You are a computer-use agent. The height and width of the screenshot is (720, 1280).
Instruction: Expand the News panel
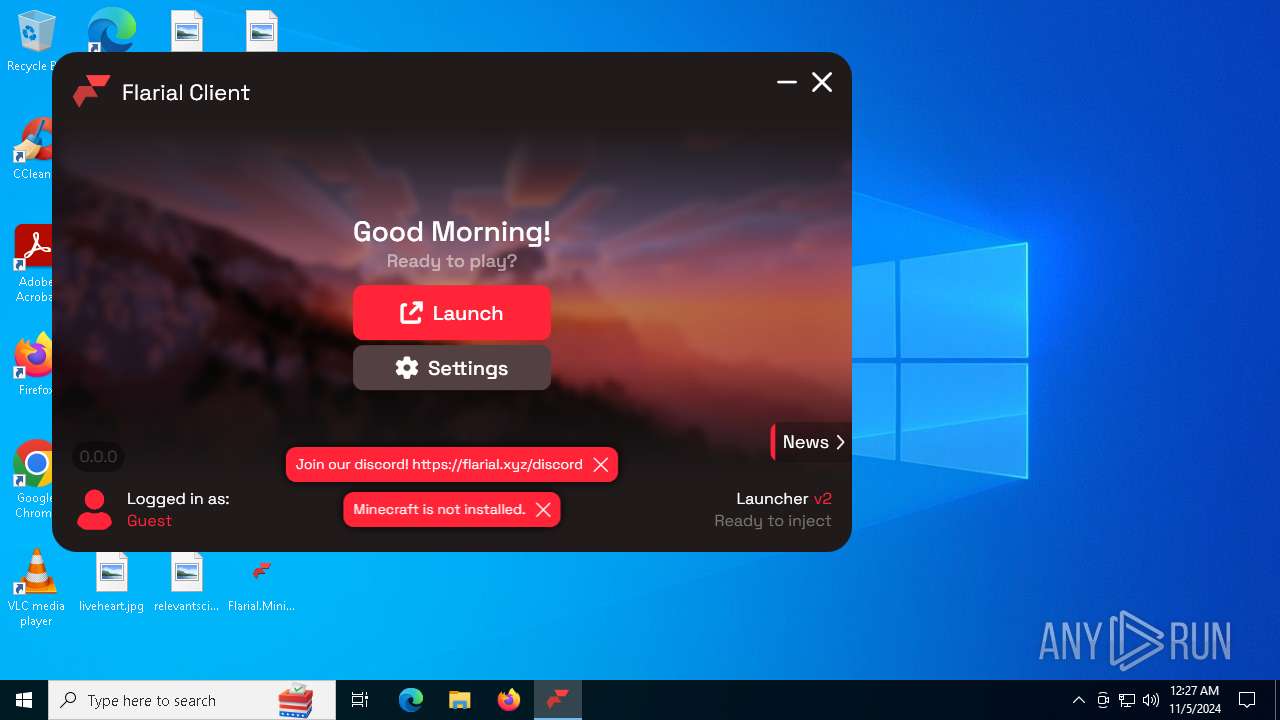(x=811, y=442)
